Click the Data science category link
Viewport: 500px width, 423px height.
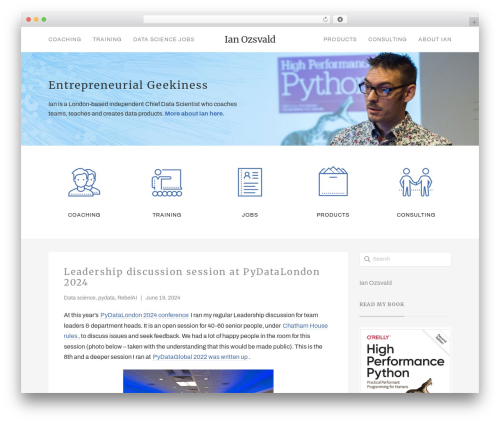pos(79,298)
